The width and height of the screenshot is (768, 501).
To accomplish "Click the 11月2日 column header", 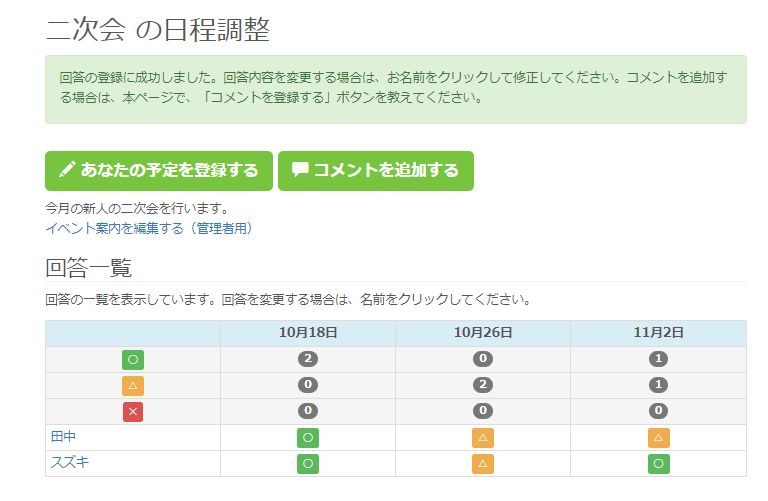I will pyautogui.click(x=658, y=333).
